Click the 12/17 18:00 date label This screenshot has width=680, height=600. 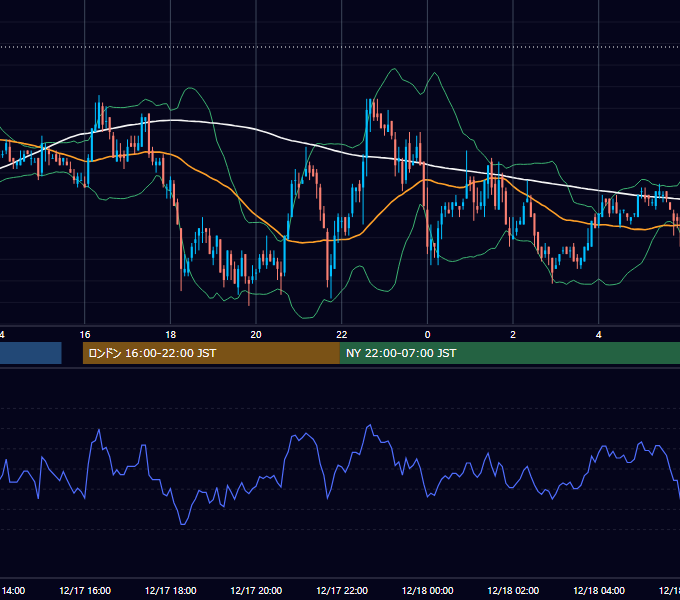coord(170,590)
